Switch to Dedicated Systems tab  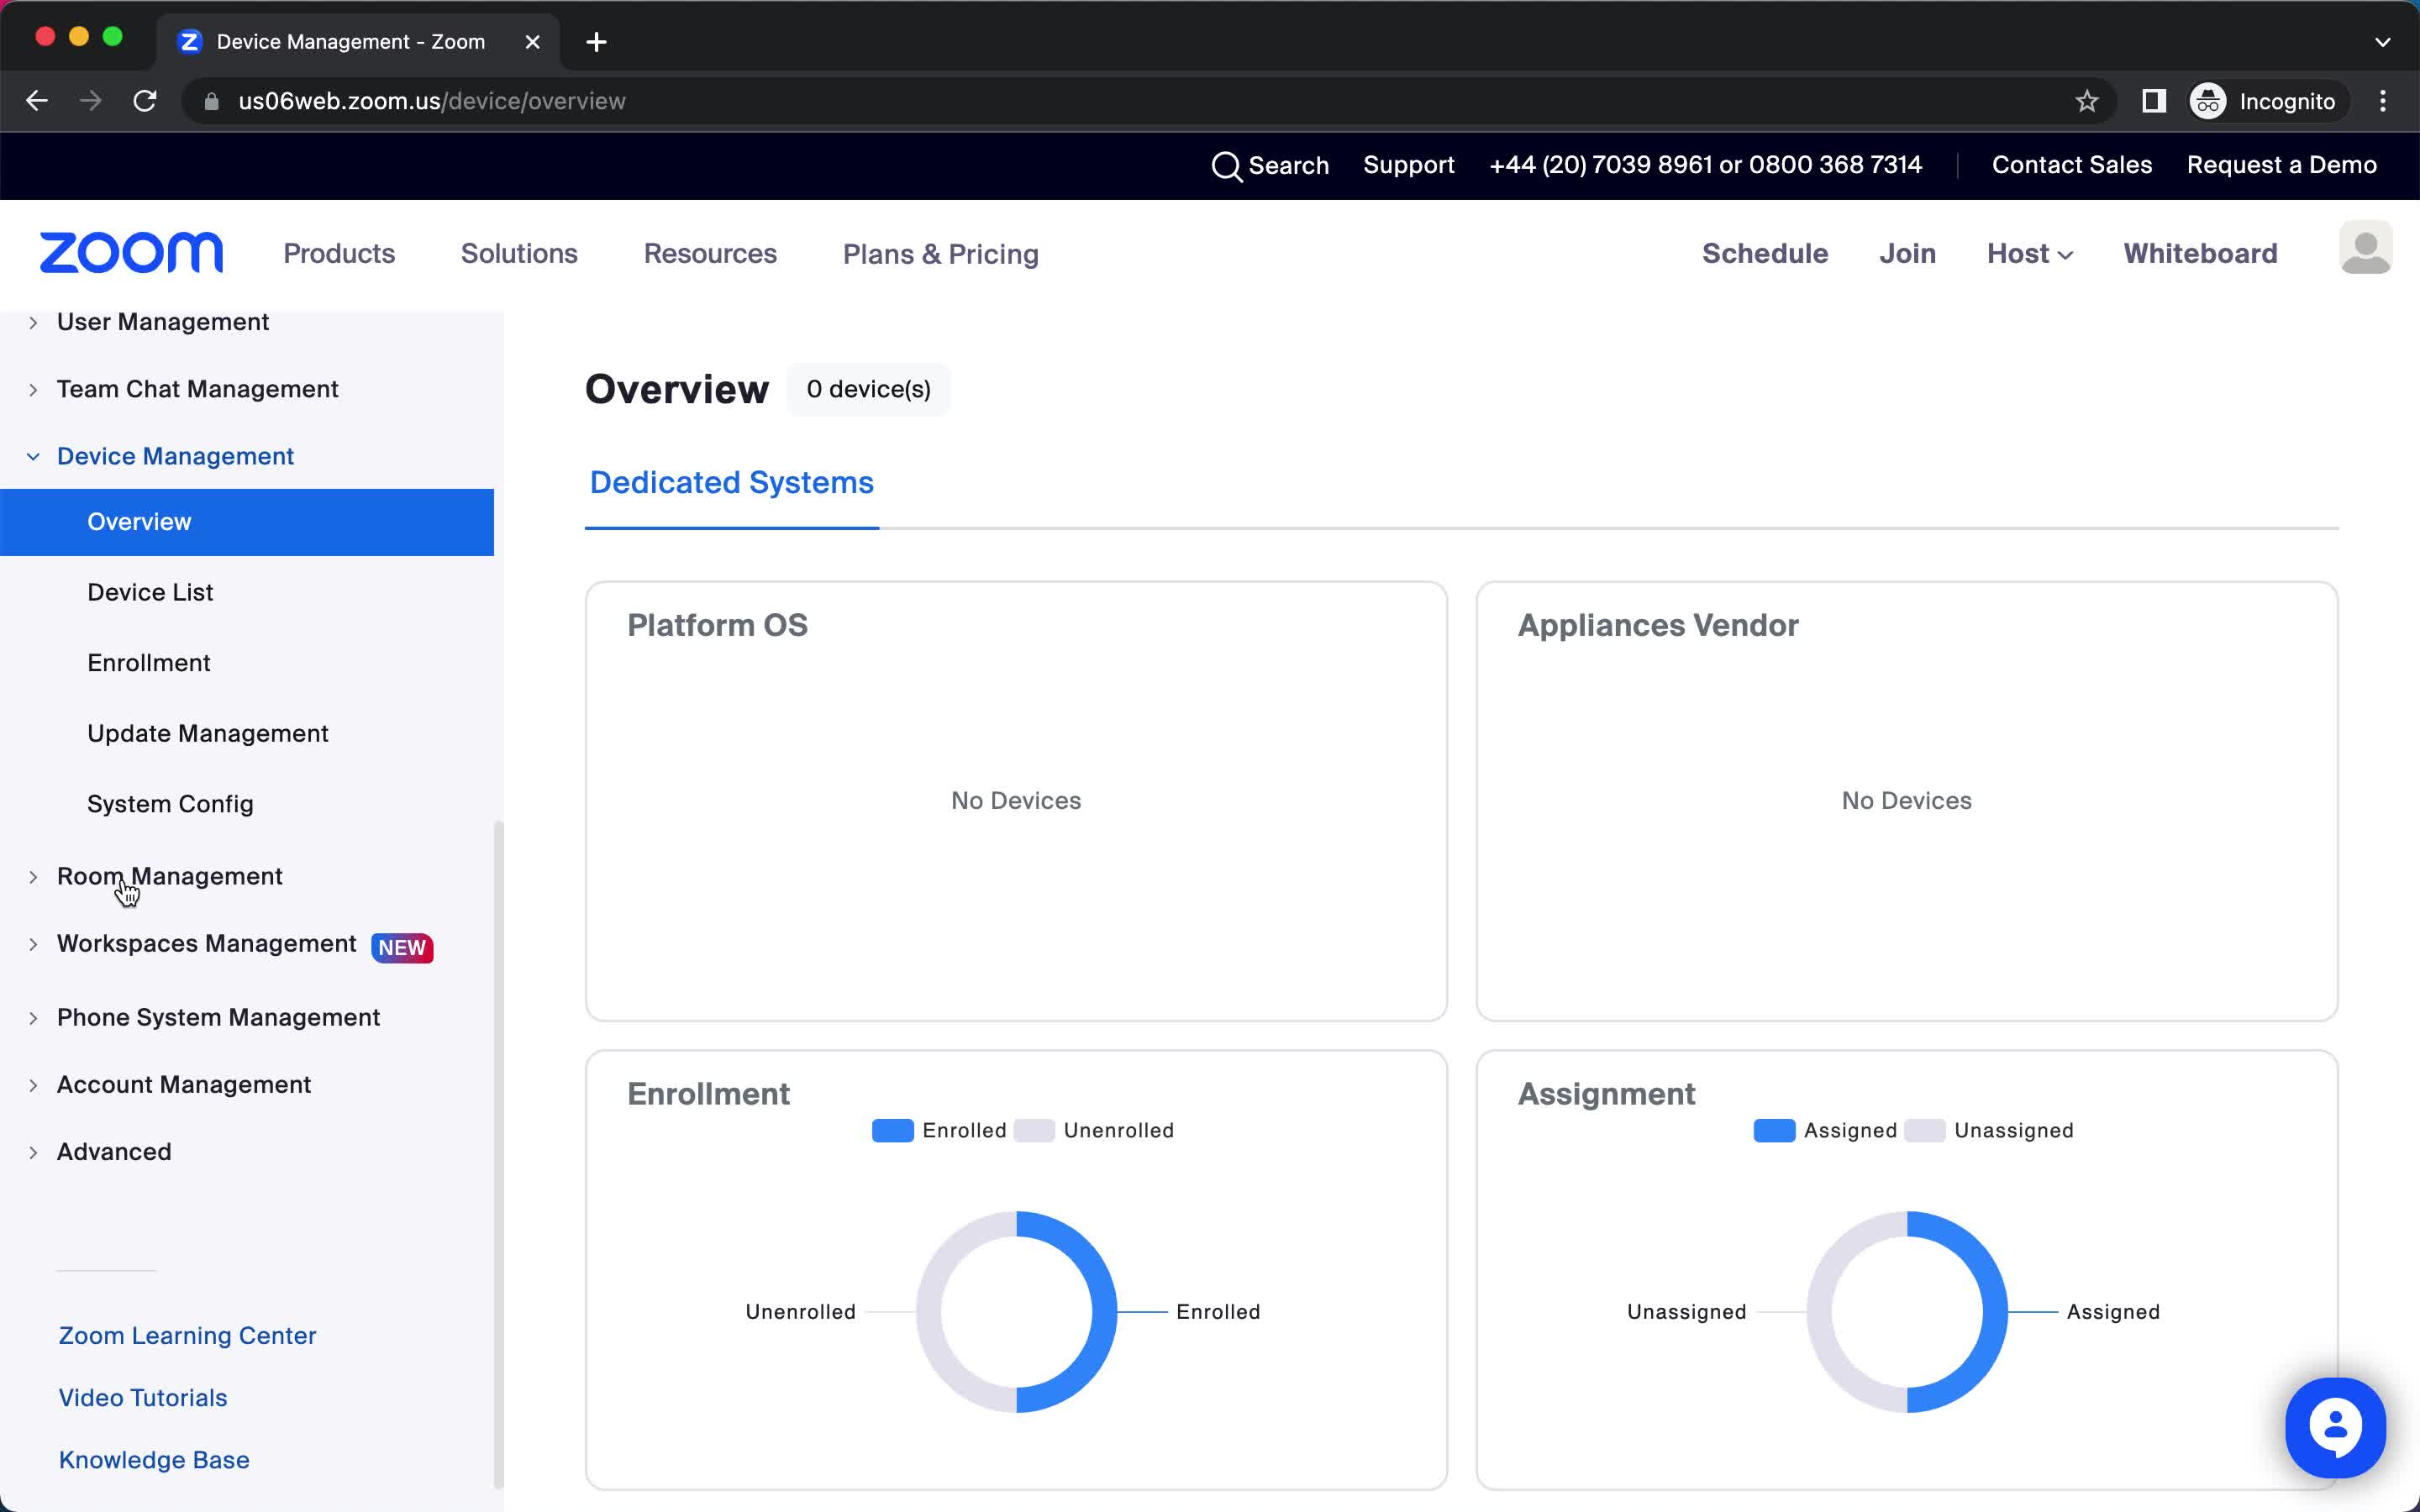coord(732,483)
